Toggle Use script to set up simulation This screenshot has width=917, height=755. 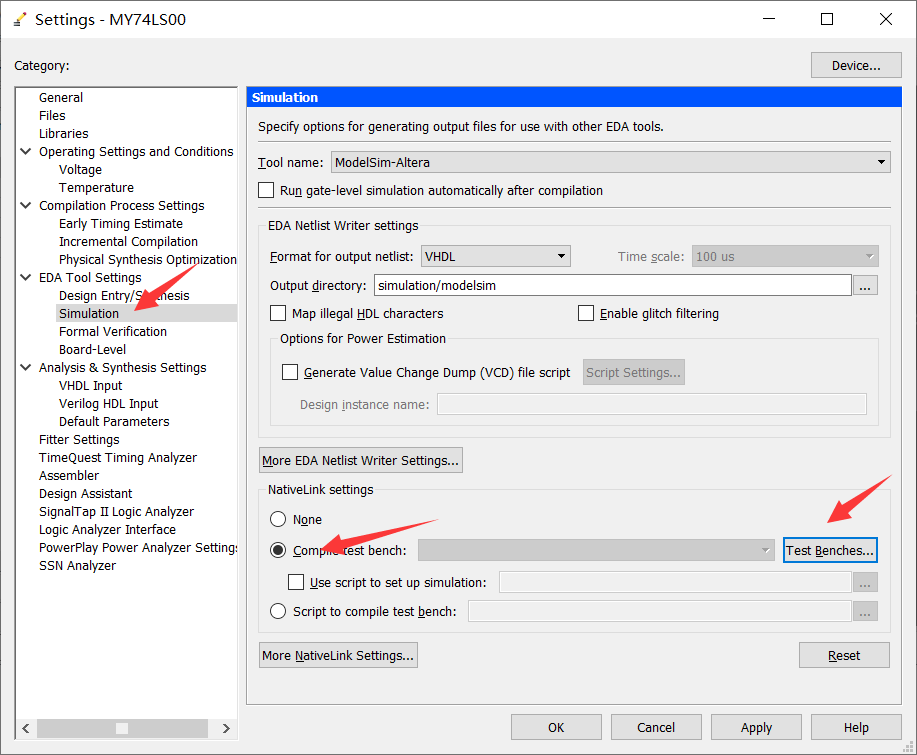pyautogui.click(x=296, y=582)
